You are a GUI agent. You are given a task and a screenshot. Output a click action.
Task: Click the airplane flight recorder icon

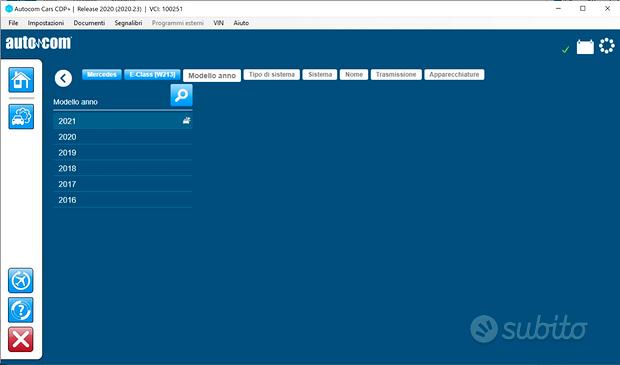[21, 280]
